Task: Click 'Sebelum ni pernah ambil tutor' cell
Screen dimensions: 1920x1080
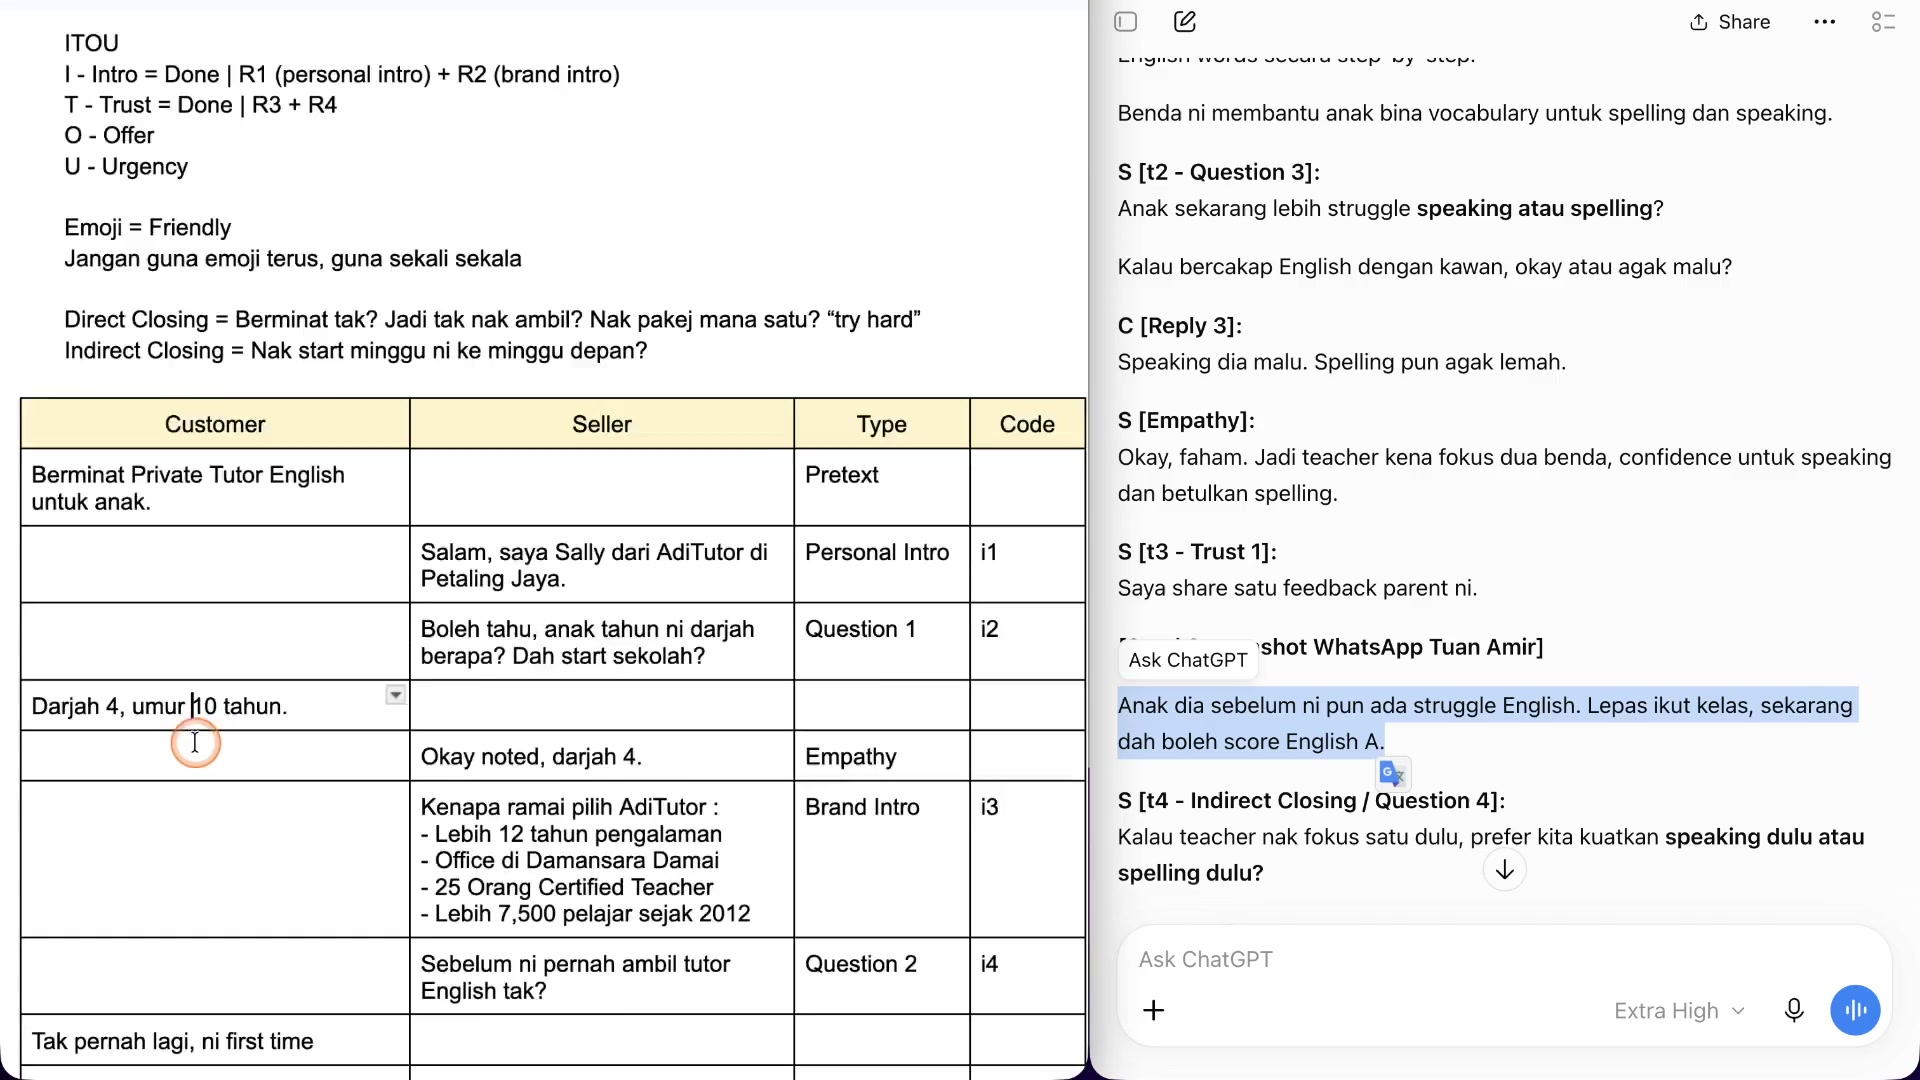Action: coord(602,977)
